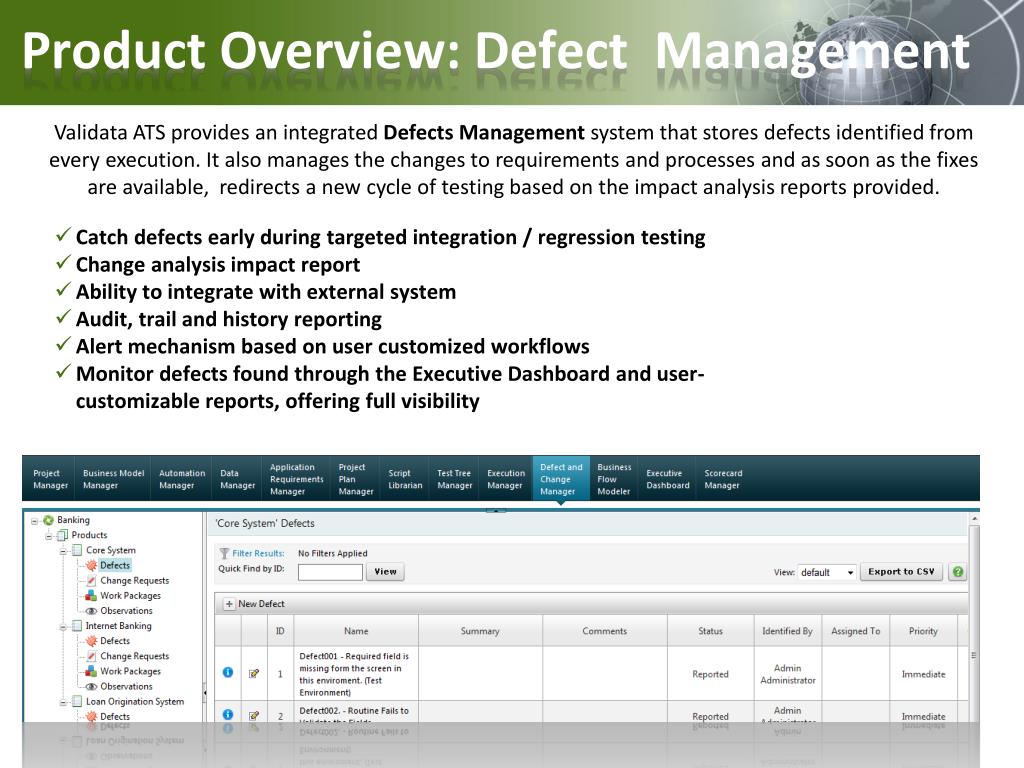Click the Comments column header
This screenshot has width=1024, height=768.
coord(605,631)
